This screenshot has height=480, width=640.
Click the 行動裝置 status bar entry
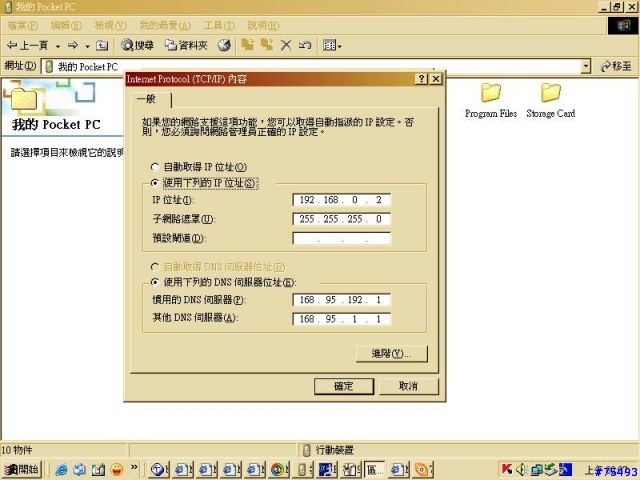click(x=330, y=450)
